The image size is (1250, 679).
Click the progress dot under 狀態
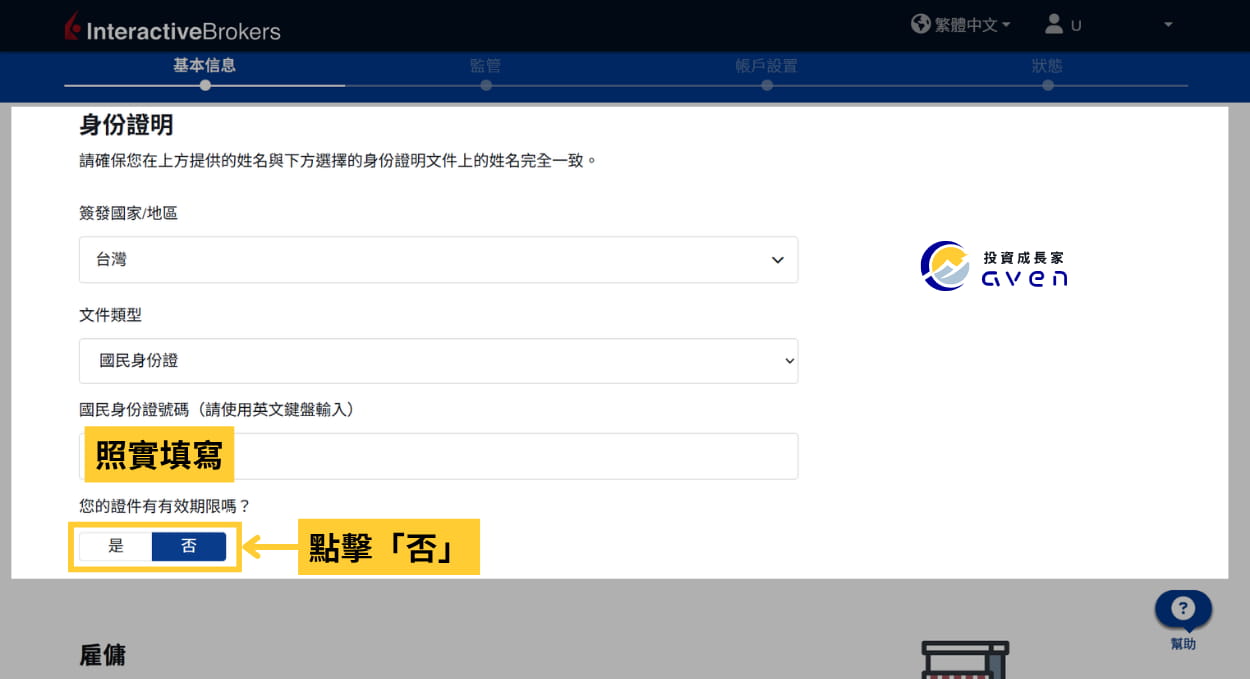click(1048, 86)
